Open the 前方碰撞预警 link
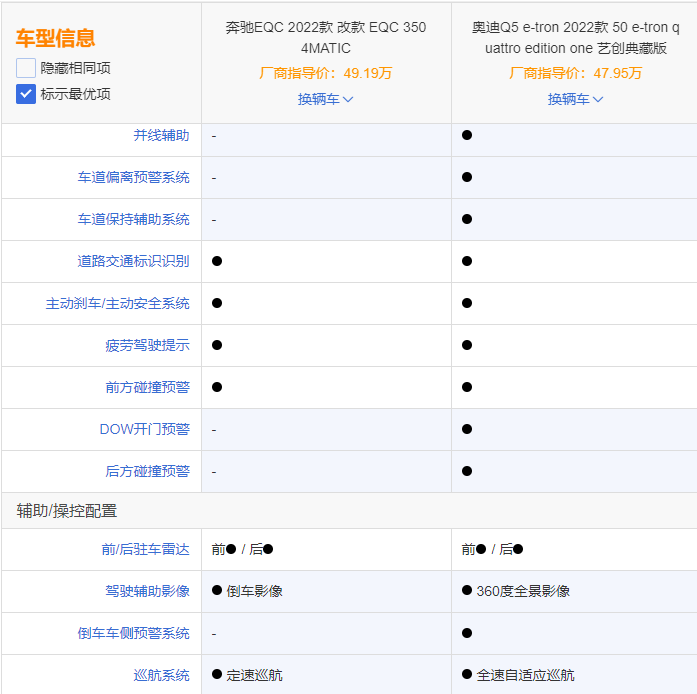697x694 pixels. (x=148, y=387)
